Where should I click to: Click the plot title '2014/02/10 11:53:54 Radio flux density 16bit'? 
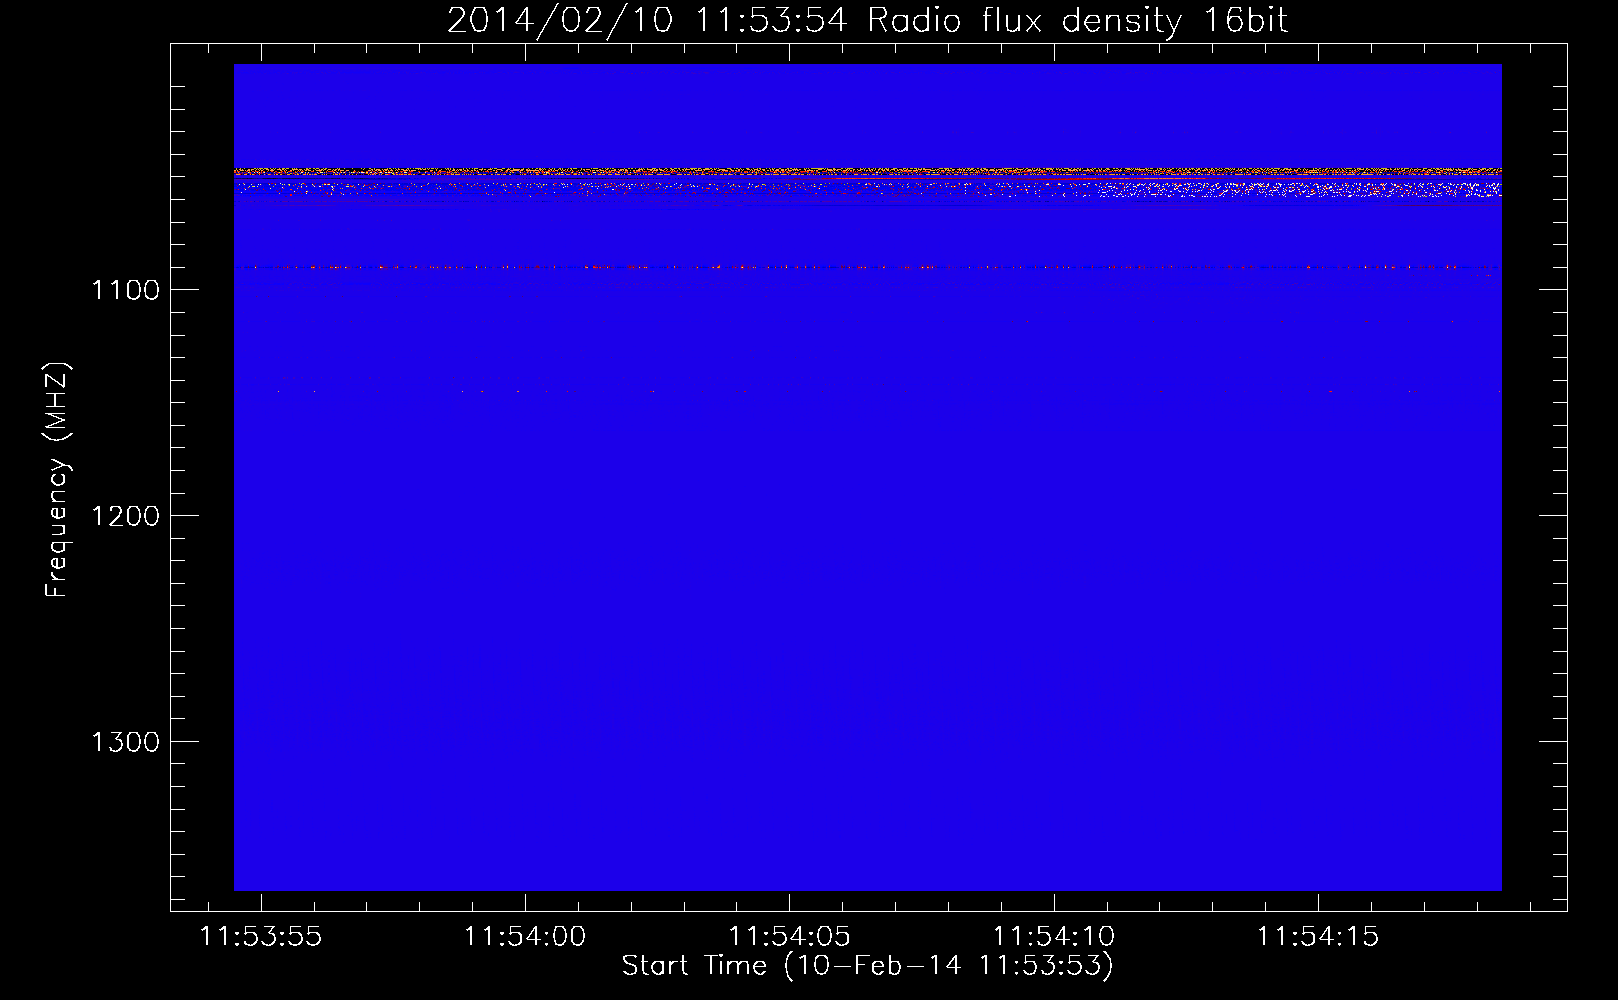coord(867,20)
